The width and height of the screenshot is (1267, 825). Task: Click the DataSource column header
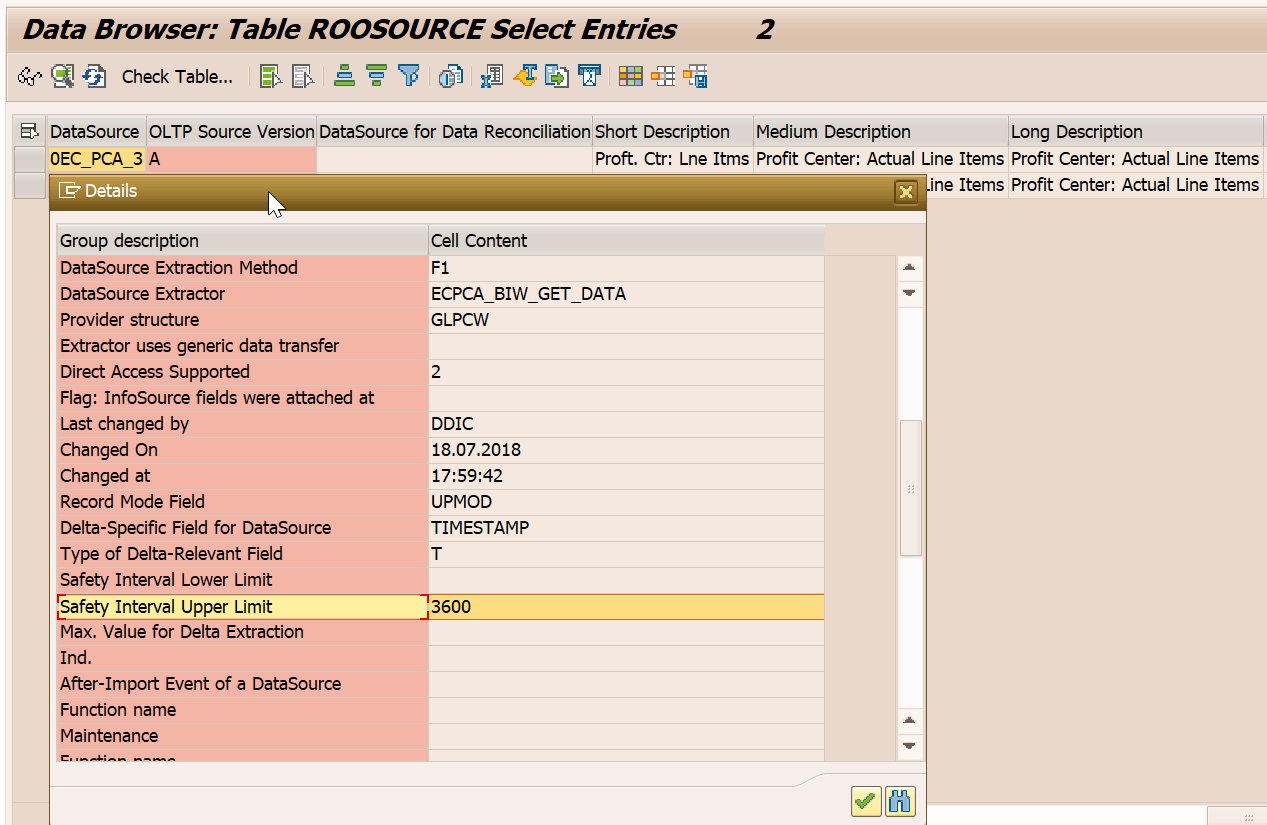[x=95, y=132]
